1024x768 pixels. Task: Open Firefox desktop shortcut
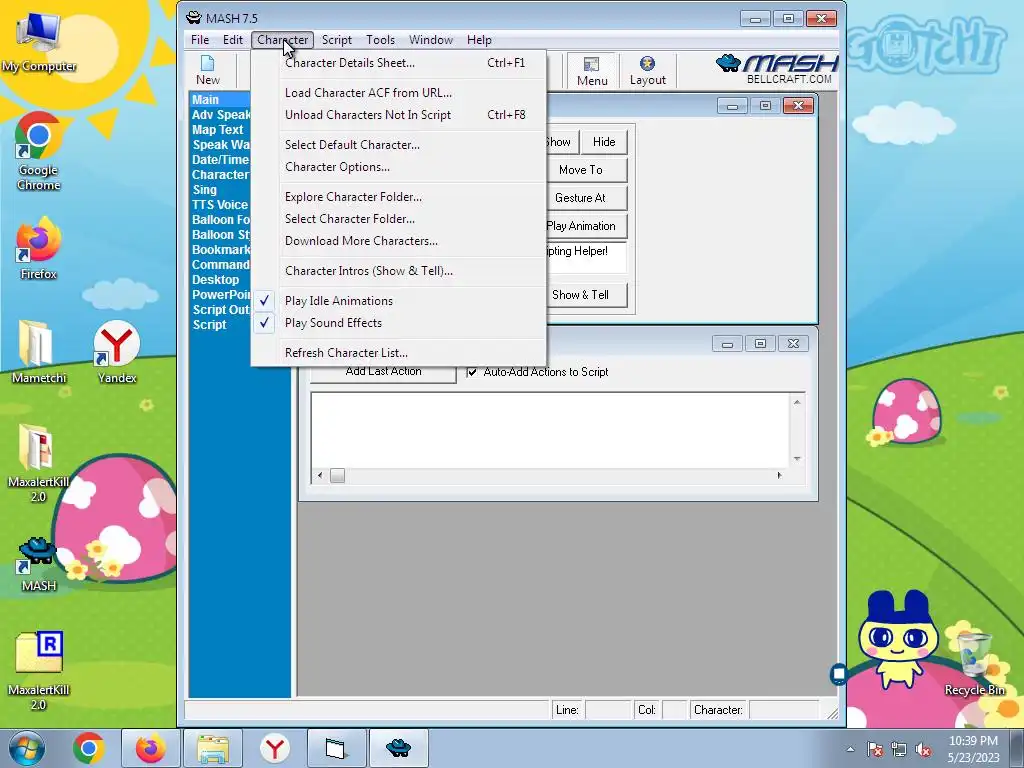39,248
